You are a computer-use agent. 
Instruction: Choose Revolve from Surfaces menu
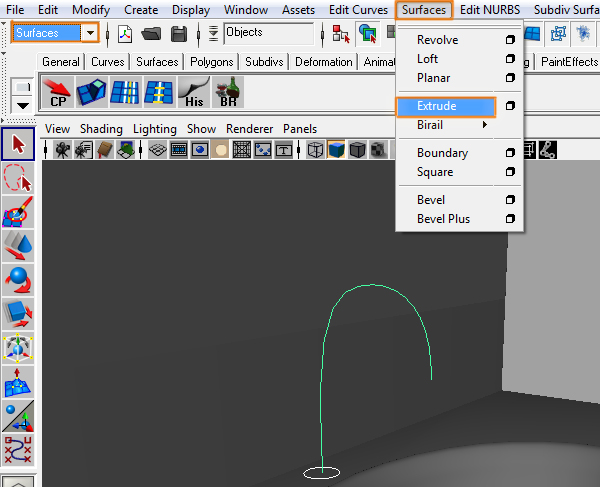point(437,40)
